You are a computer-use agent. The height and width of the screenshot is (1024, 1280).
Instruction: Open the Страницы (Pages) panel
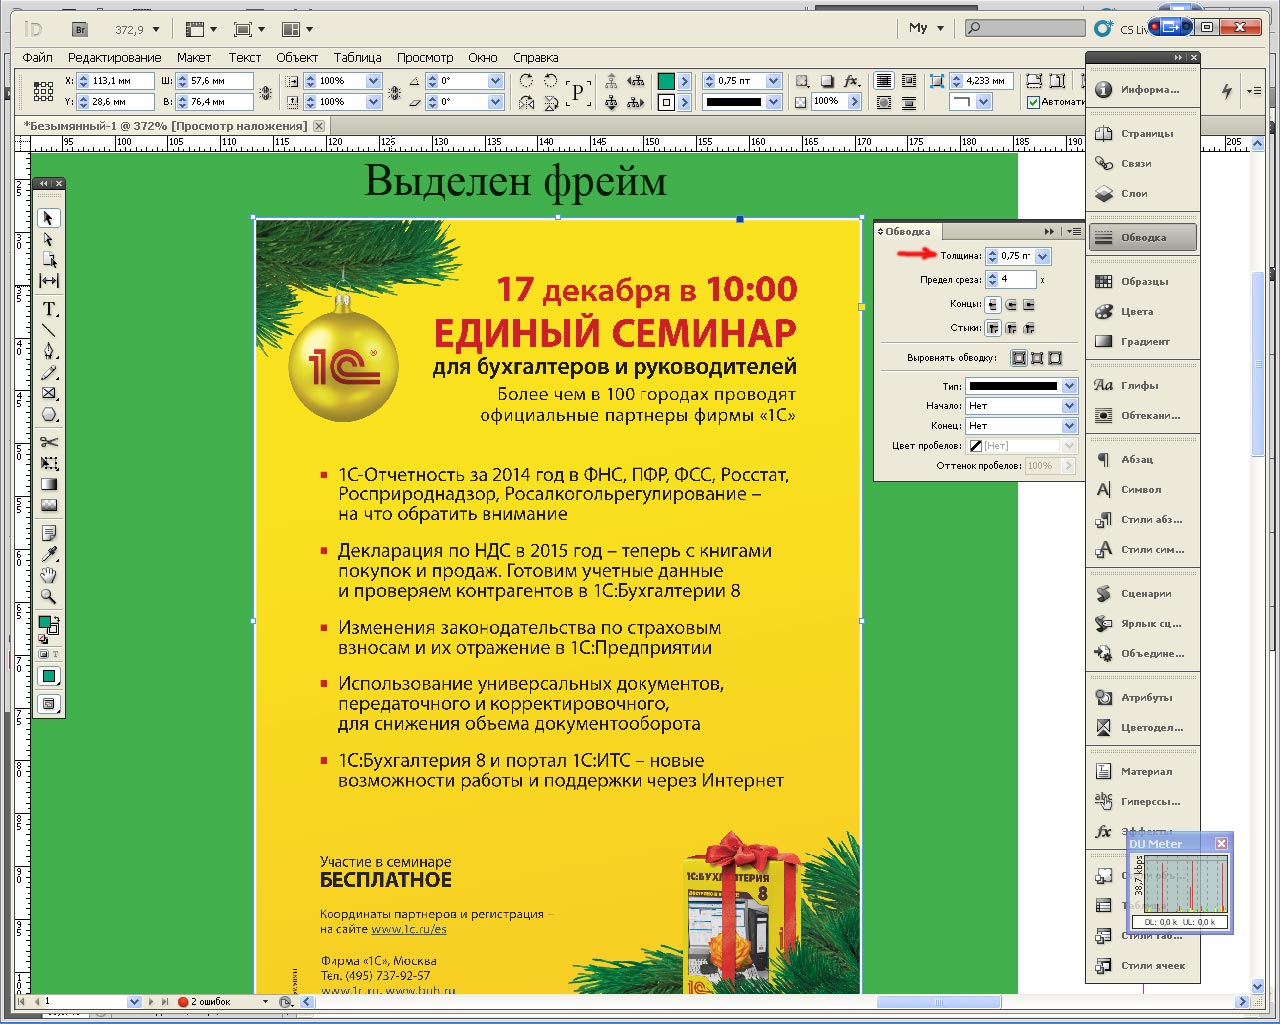[1142, 133]
